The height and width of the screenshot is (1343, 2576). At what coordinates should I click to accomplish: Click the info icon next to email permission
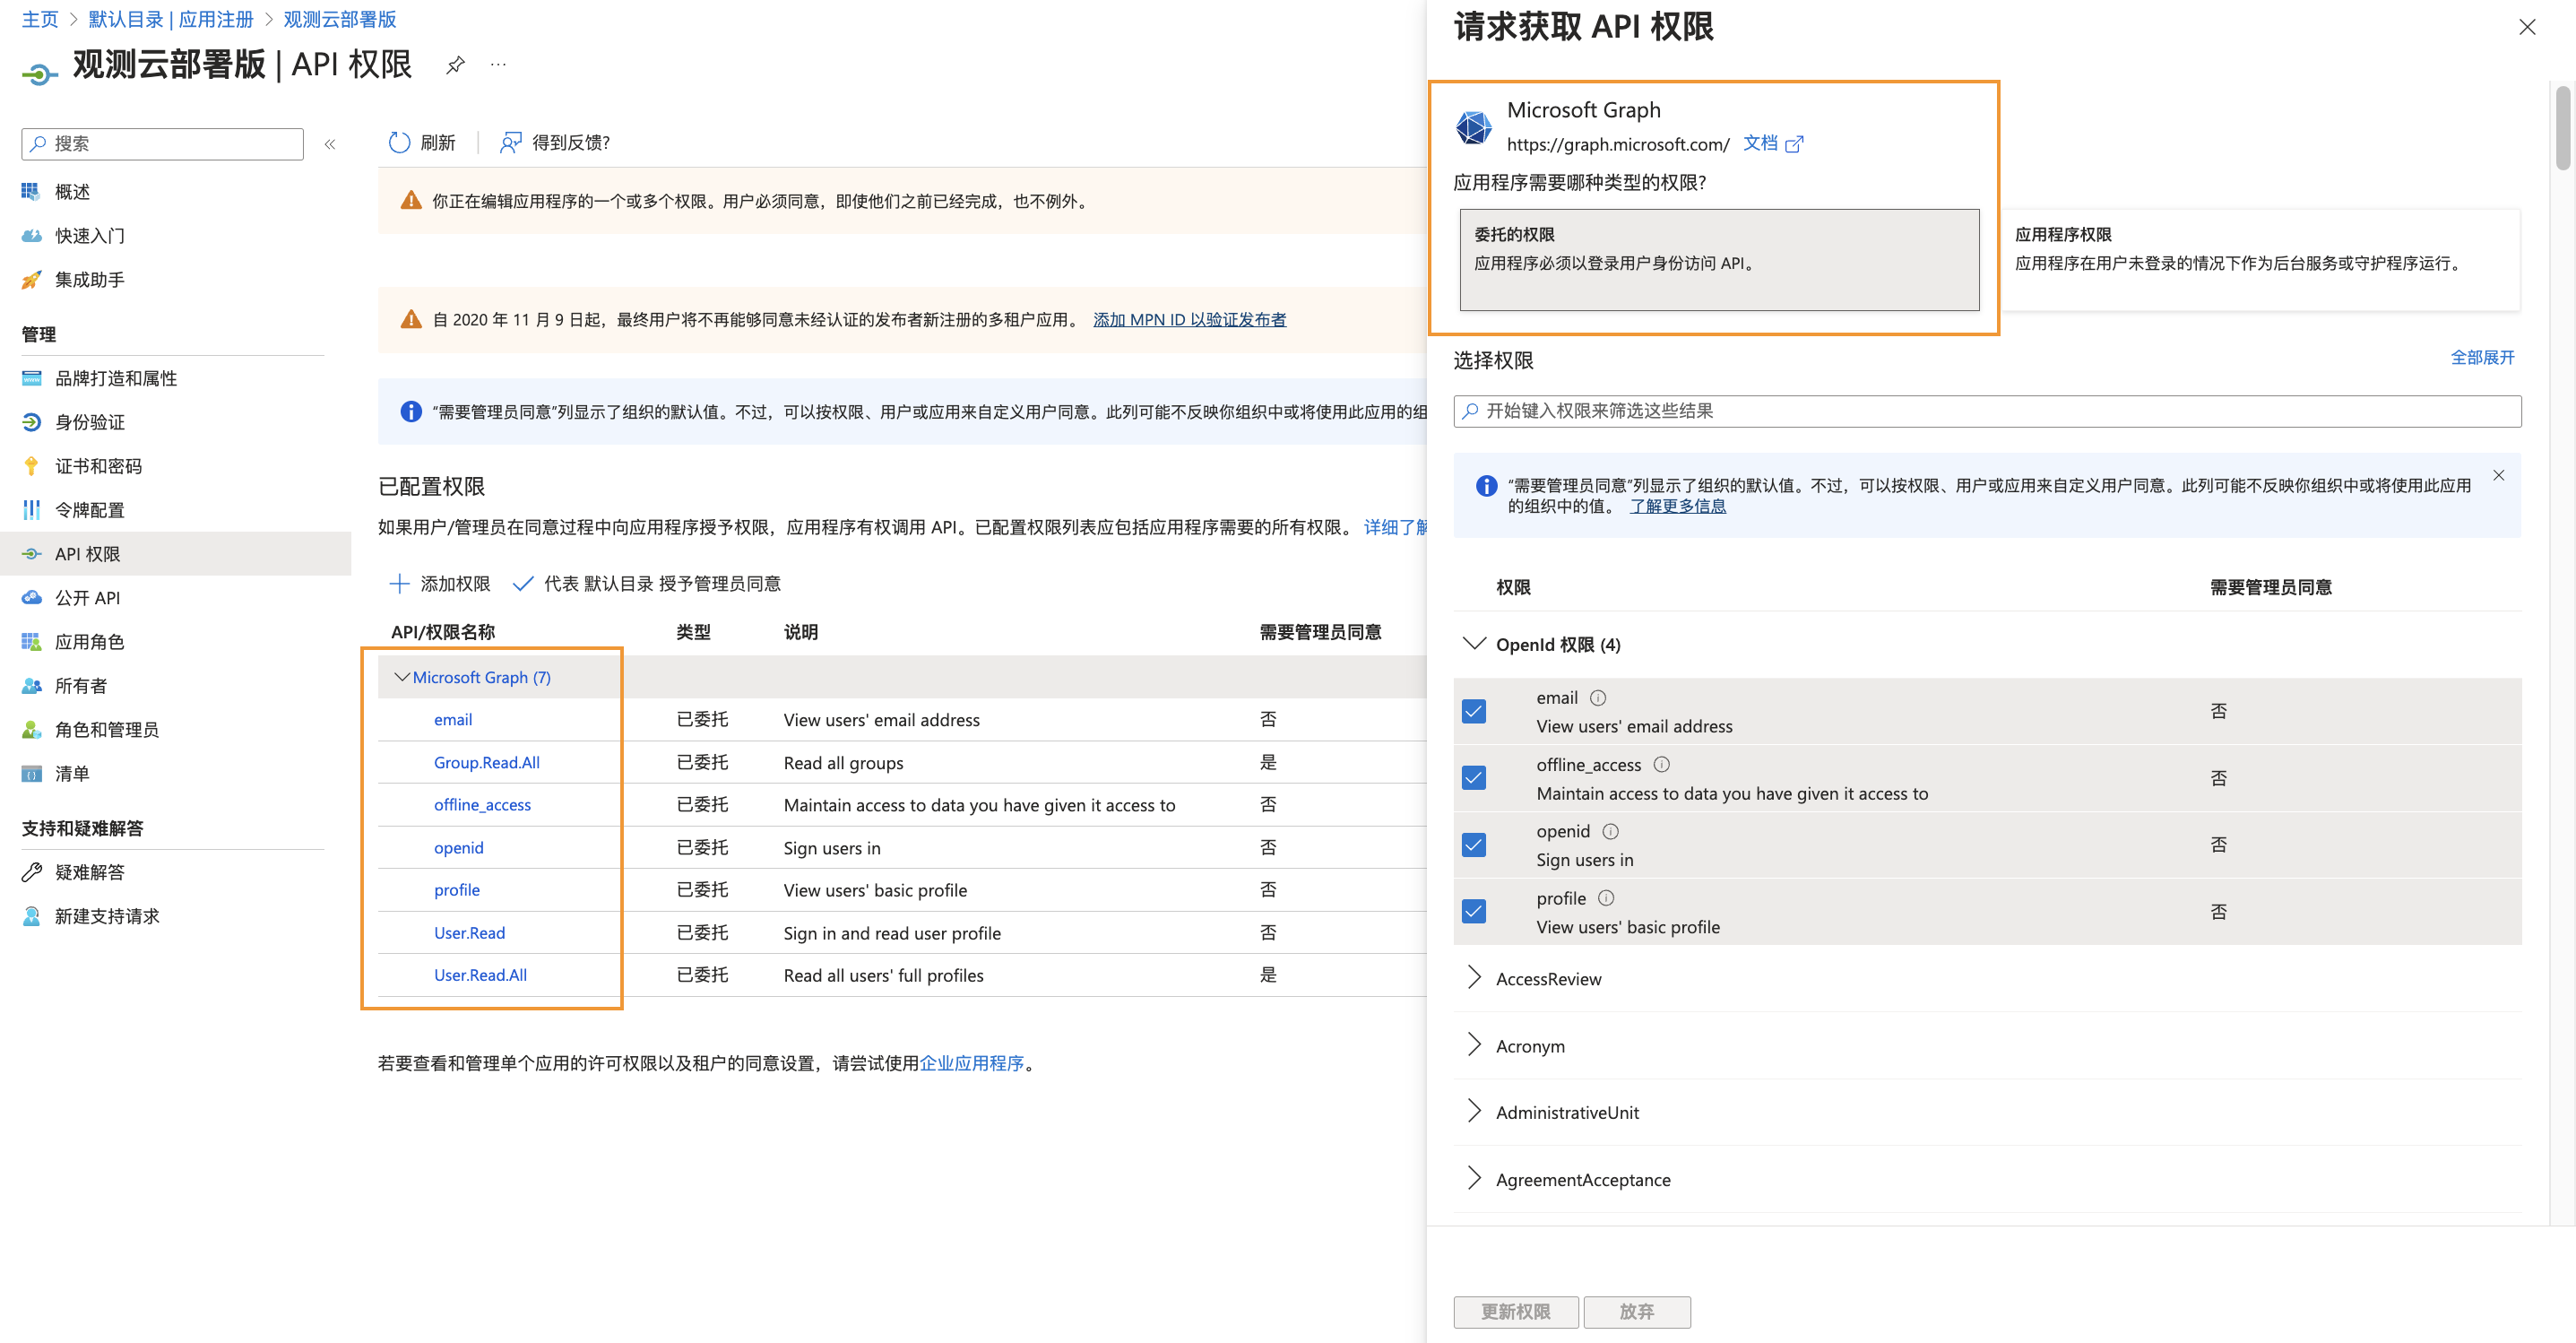(1598, 698)
